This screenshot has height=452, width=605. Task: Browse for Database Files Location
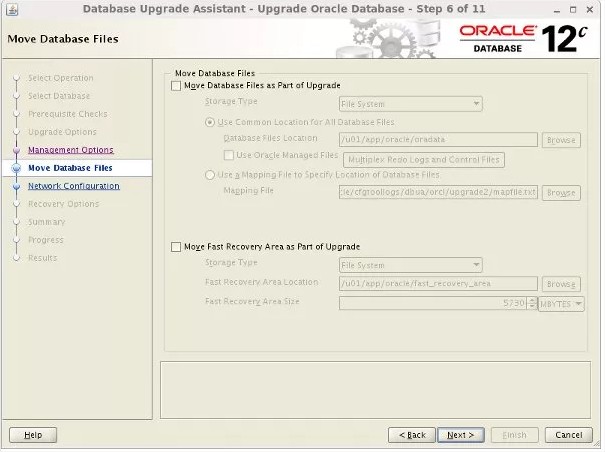(x=561, y=140)
